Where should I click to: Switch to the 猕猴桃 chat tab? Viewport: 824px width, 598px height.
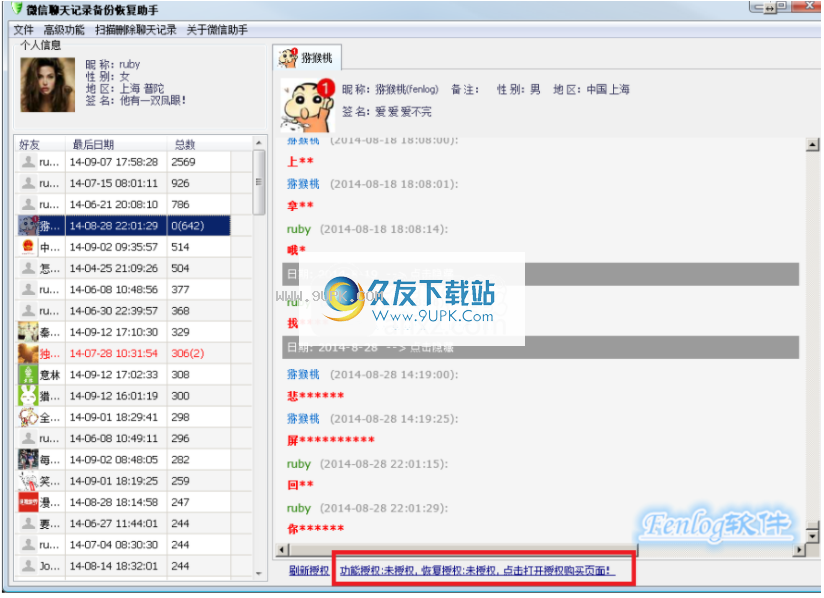(x=307, y=58)
